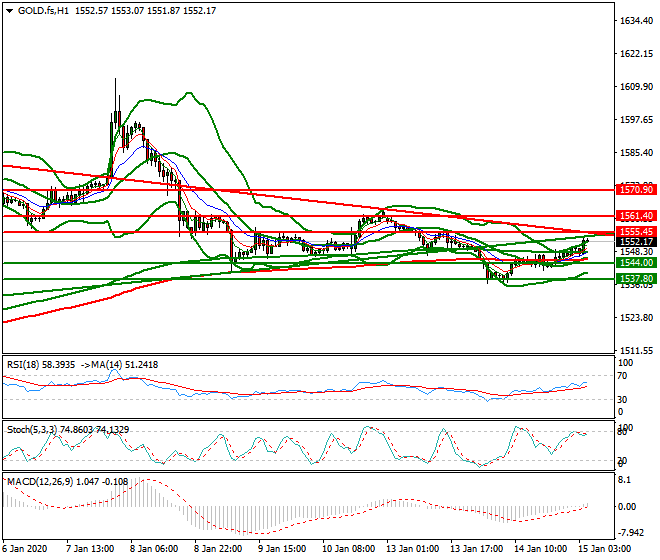
Task: Click the MACD -7.942 scale value
Action: (630, 533)
